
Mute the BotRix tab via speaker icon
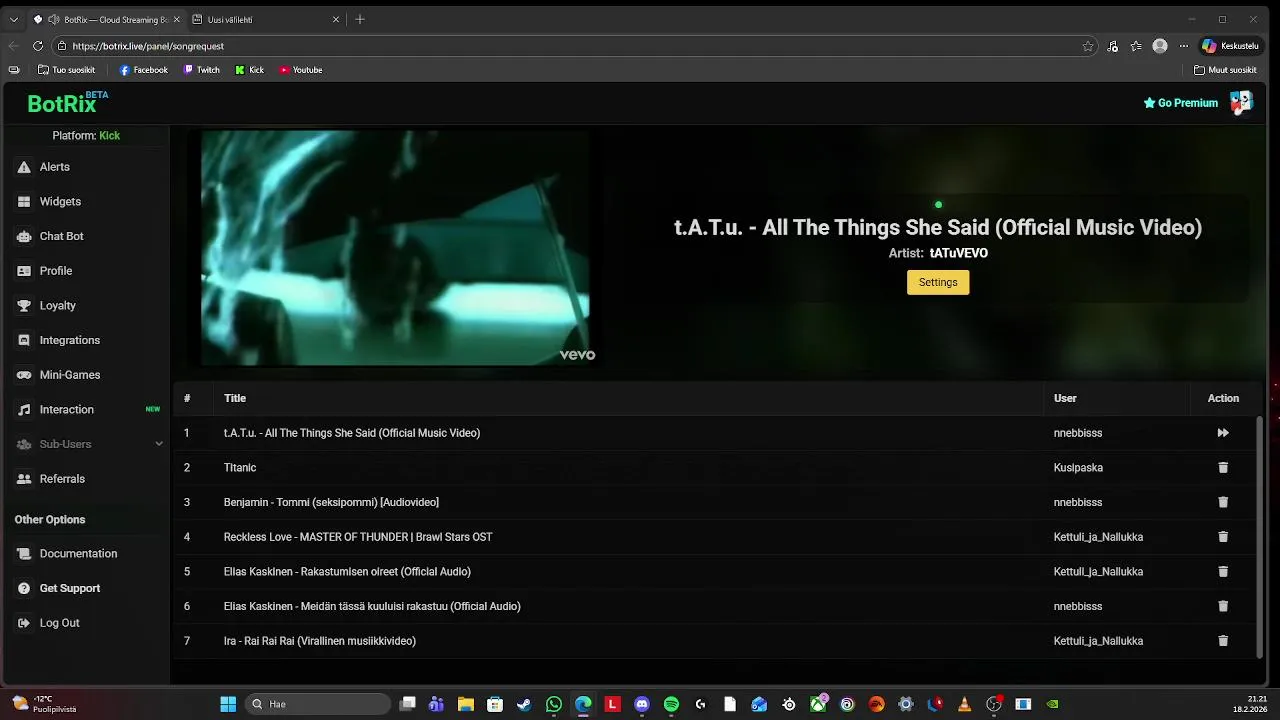click(x=53, y=19)
